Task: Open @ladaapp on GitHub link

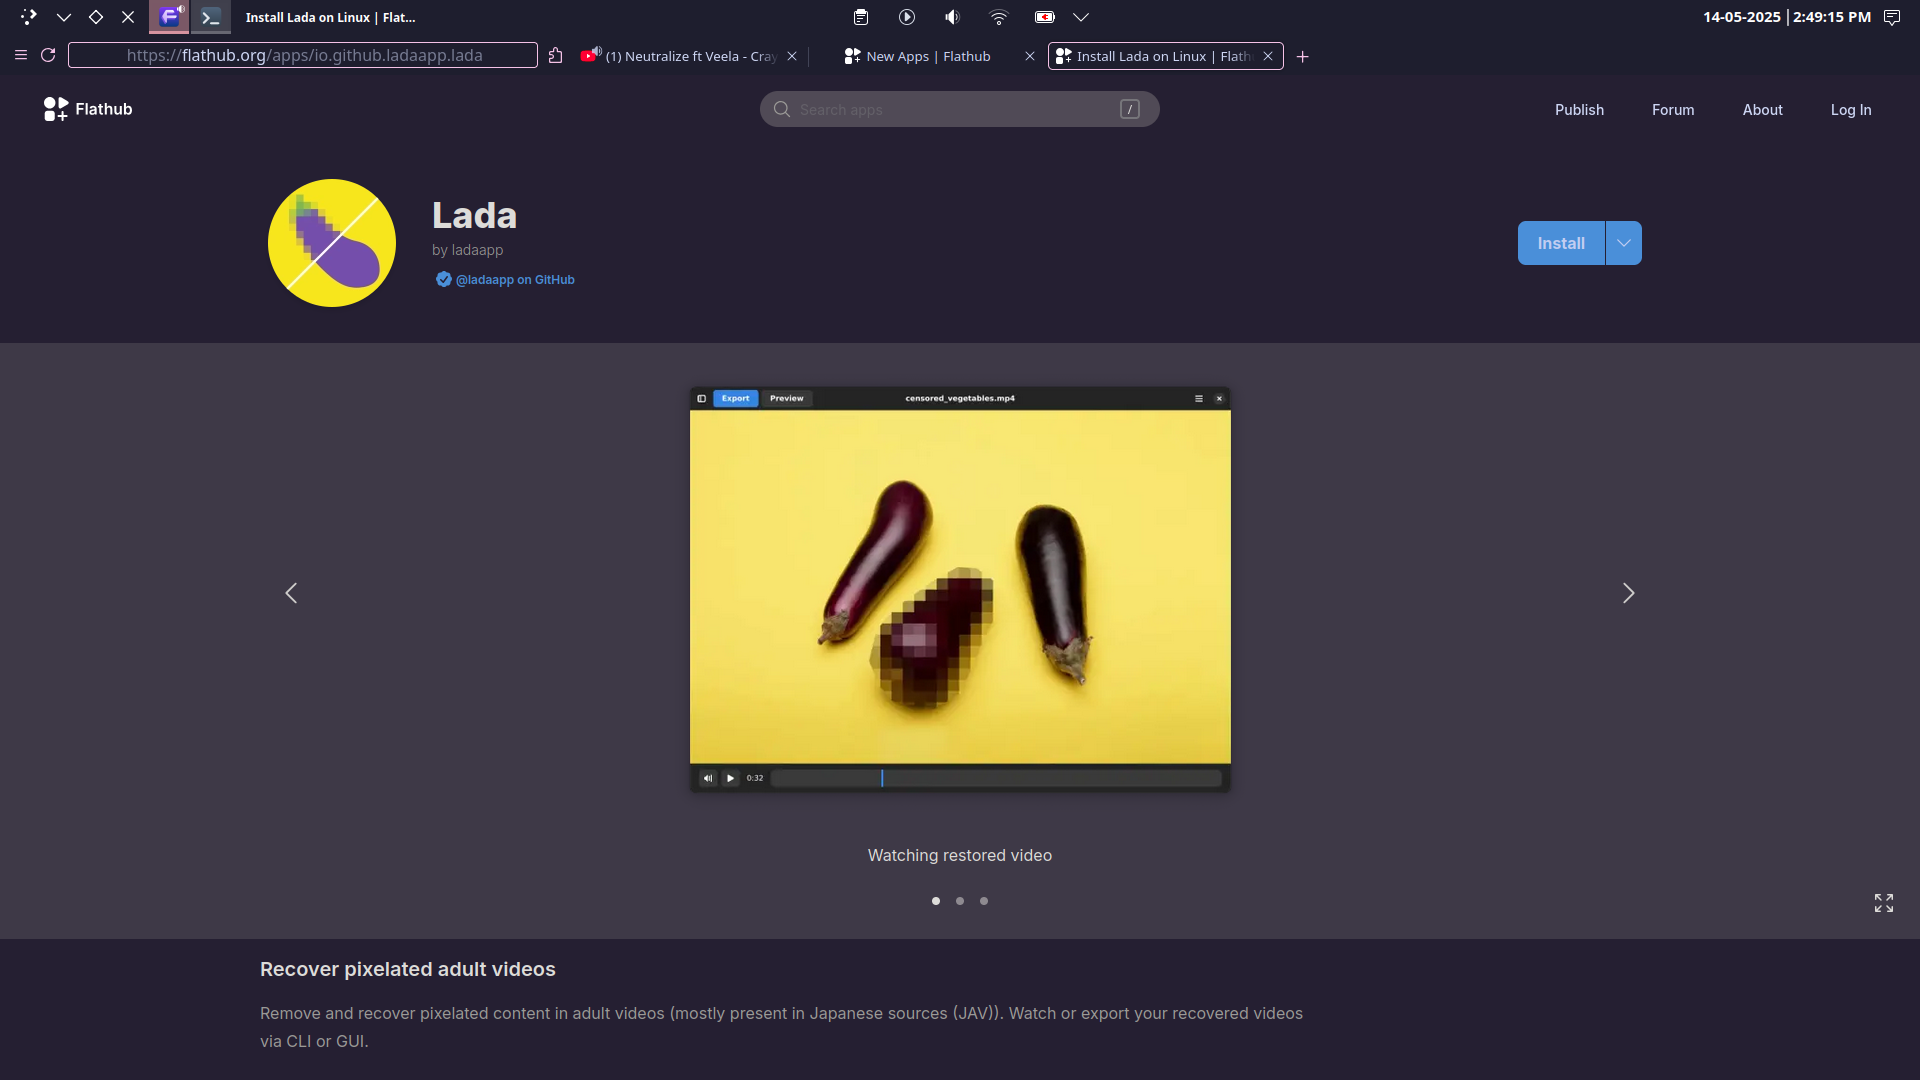Action: [x=514, y=280]
